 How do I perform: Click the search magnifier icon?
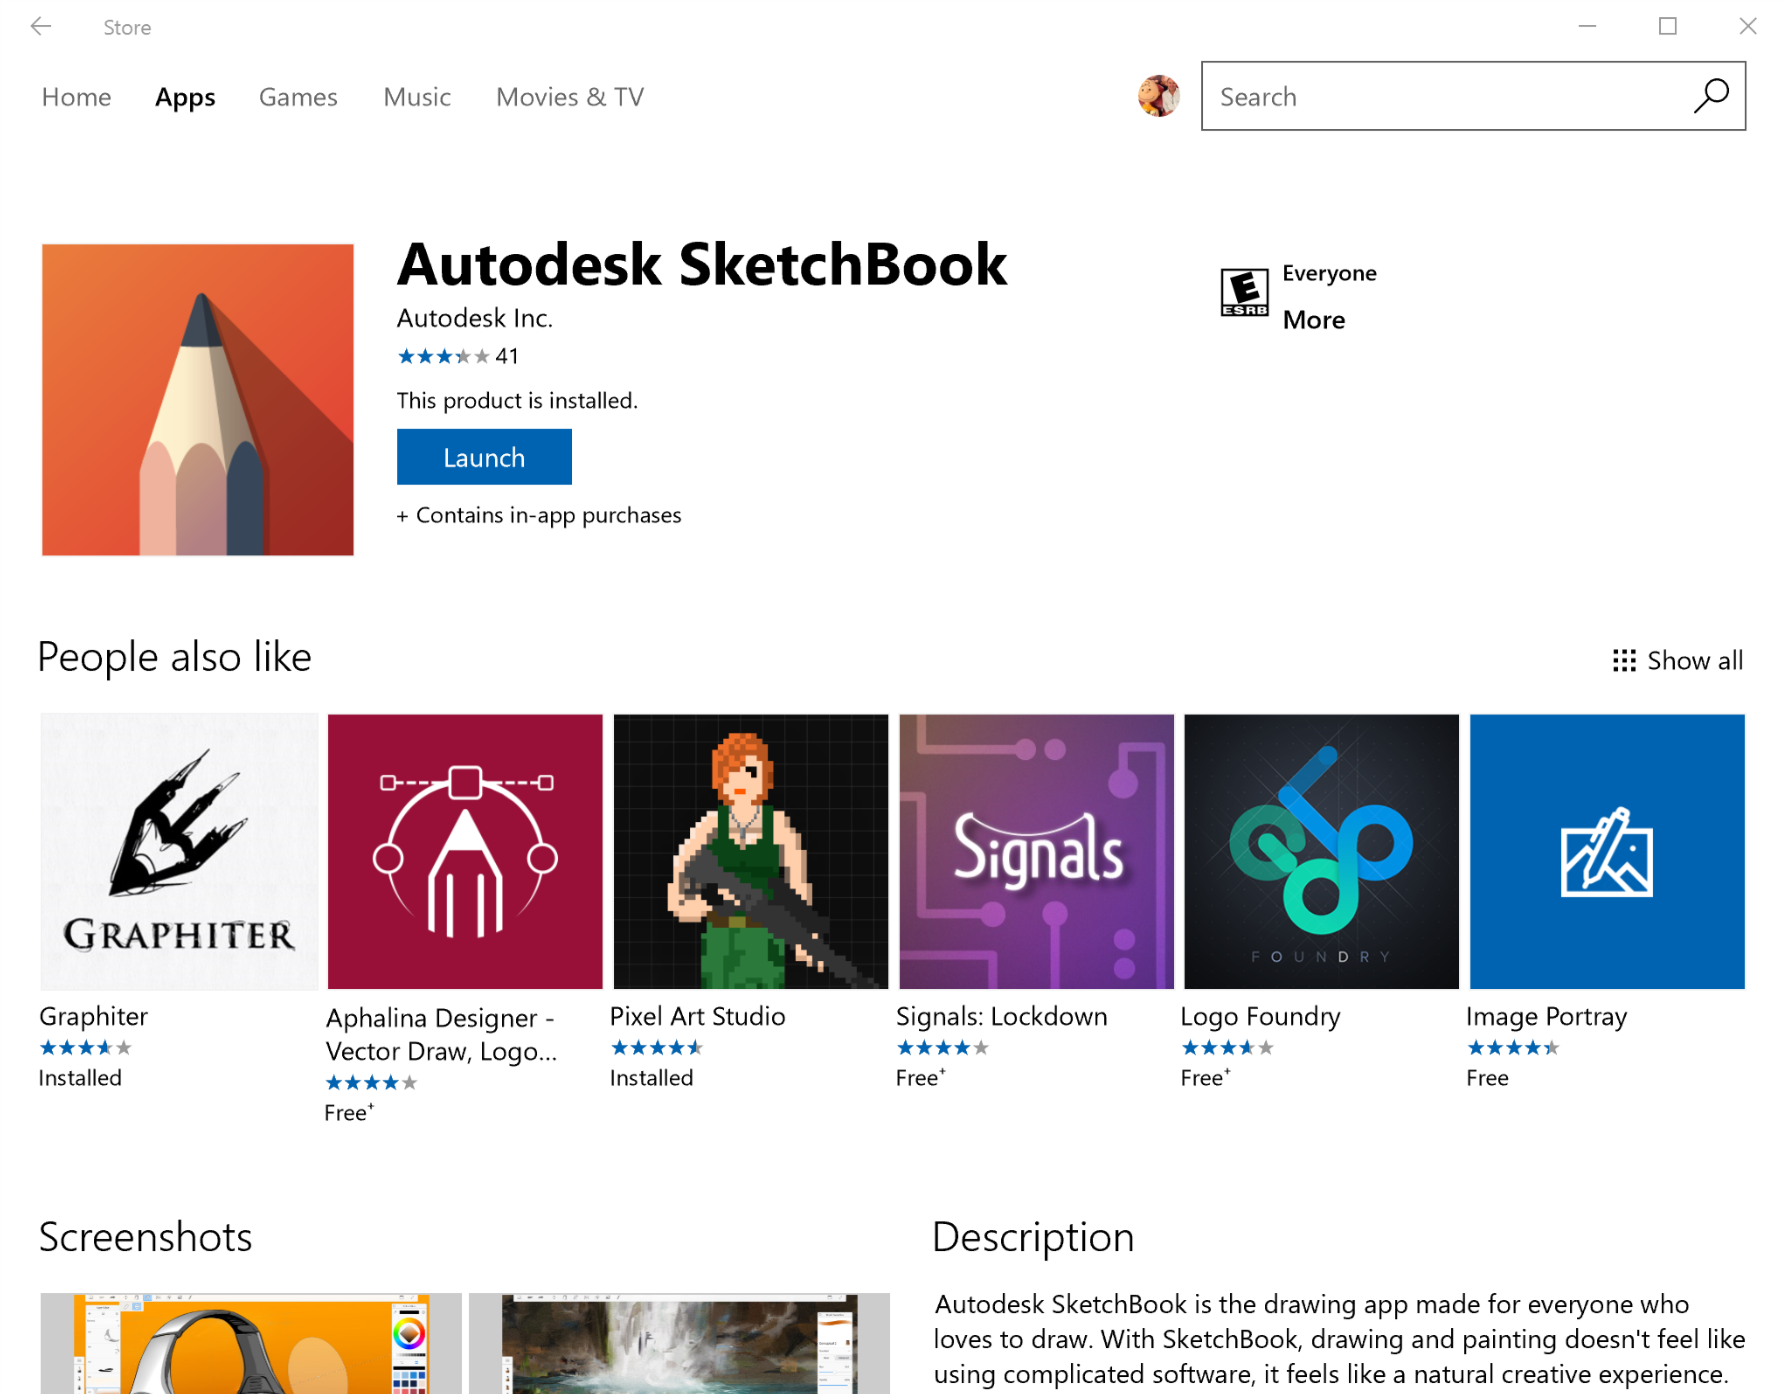[1711, 96]
